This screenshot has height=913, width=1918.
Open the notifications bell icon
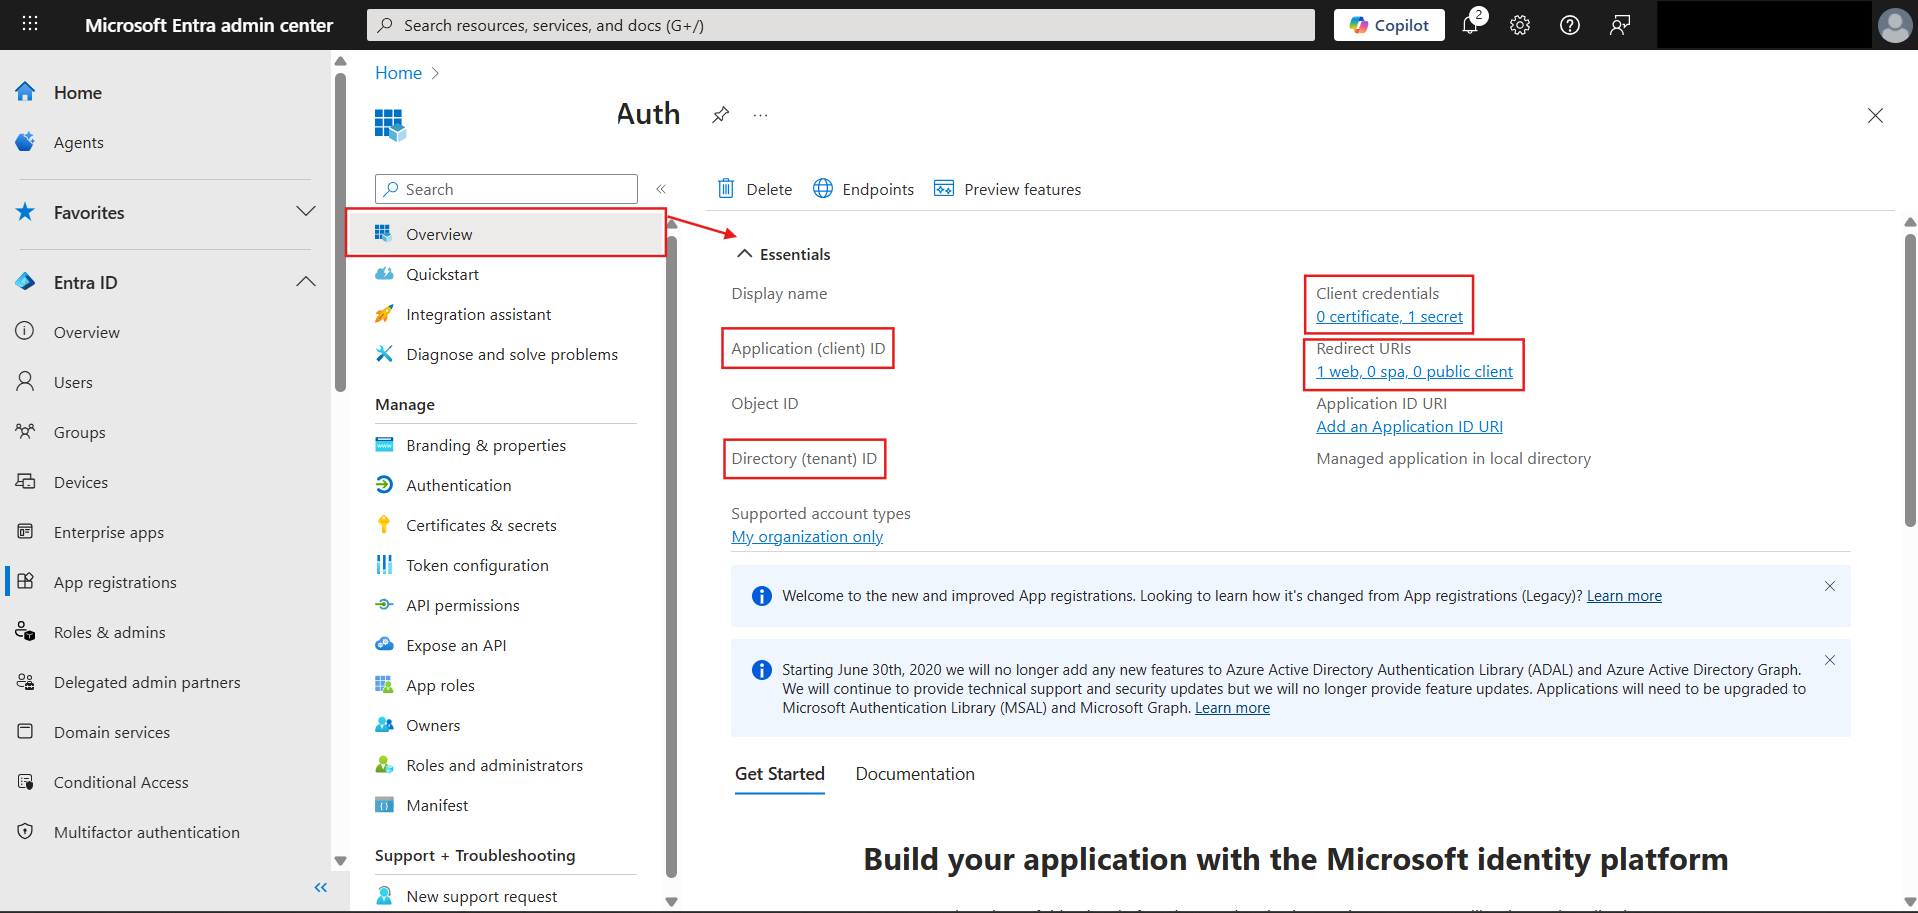pos(1470,25)
